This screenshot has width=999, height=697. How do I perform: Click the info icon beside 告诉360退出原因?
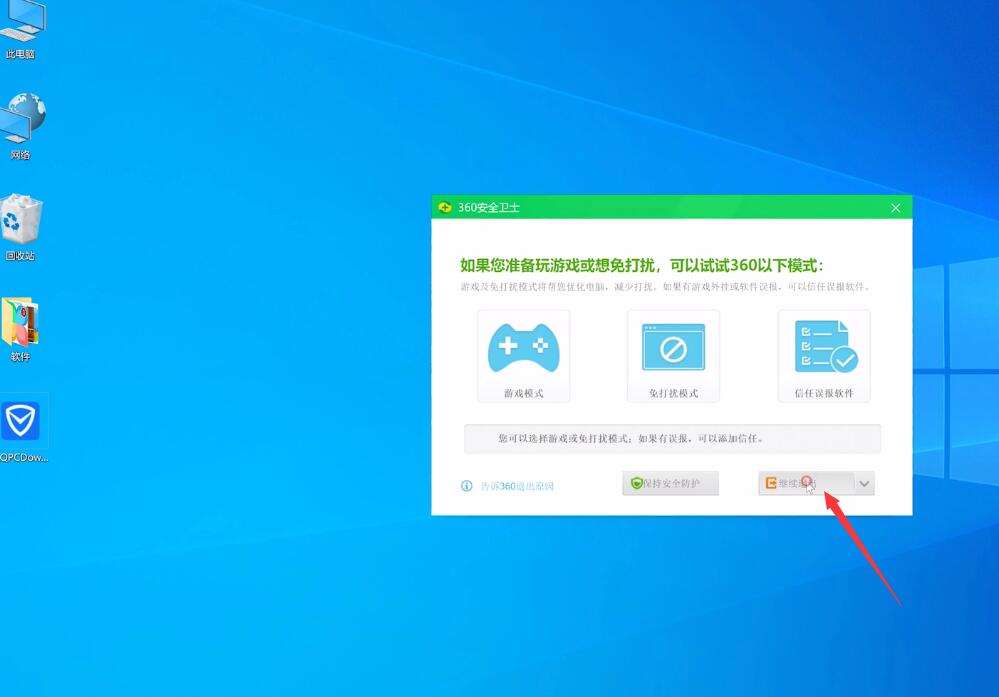466,486
